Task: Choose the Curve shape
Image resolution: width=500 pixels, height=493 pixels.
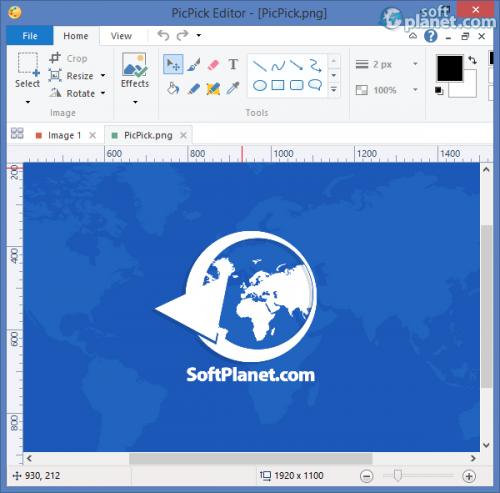Action: click(x=278, y=66)
